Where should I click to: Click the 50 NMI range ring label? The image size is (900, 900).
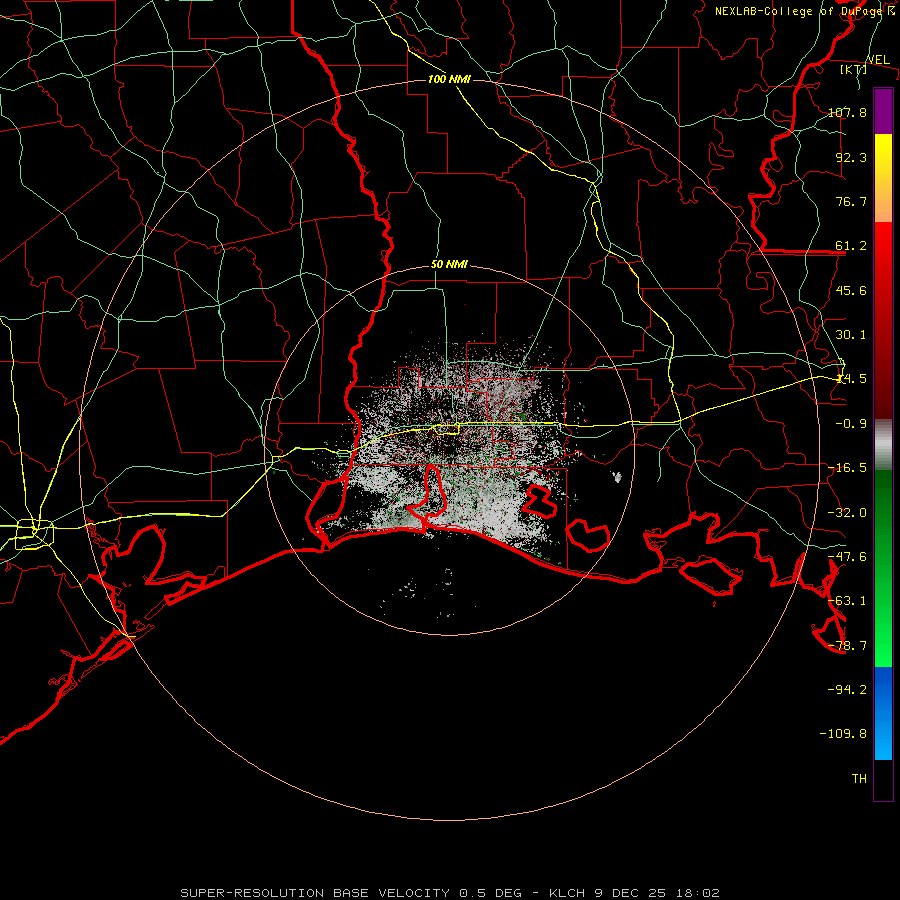click(449, 265)
